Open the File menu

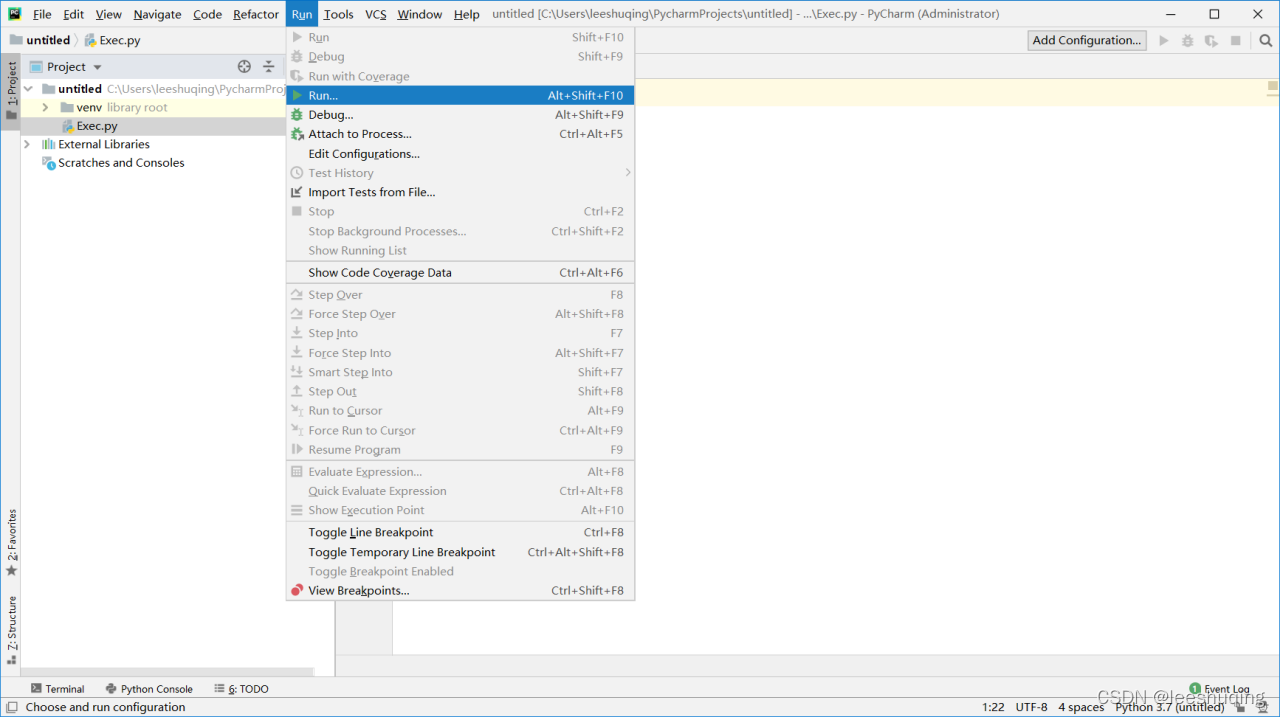(x=42, y=14)
